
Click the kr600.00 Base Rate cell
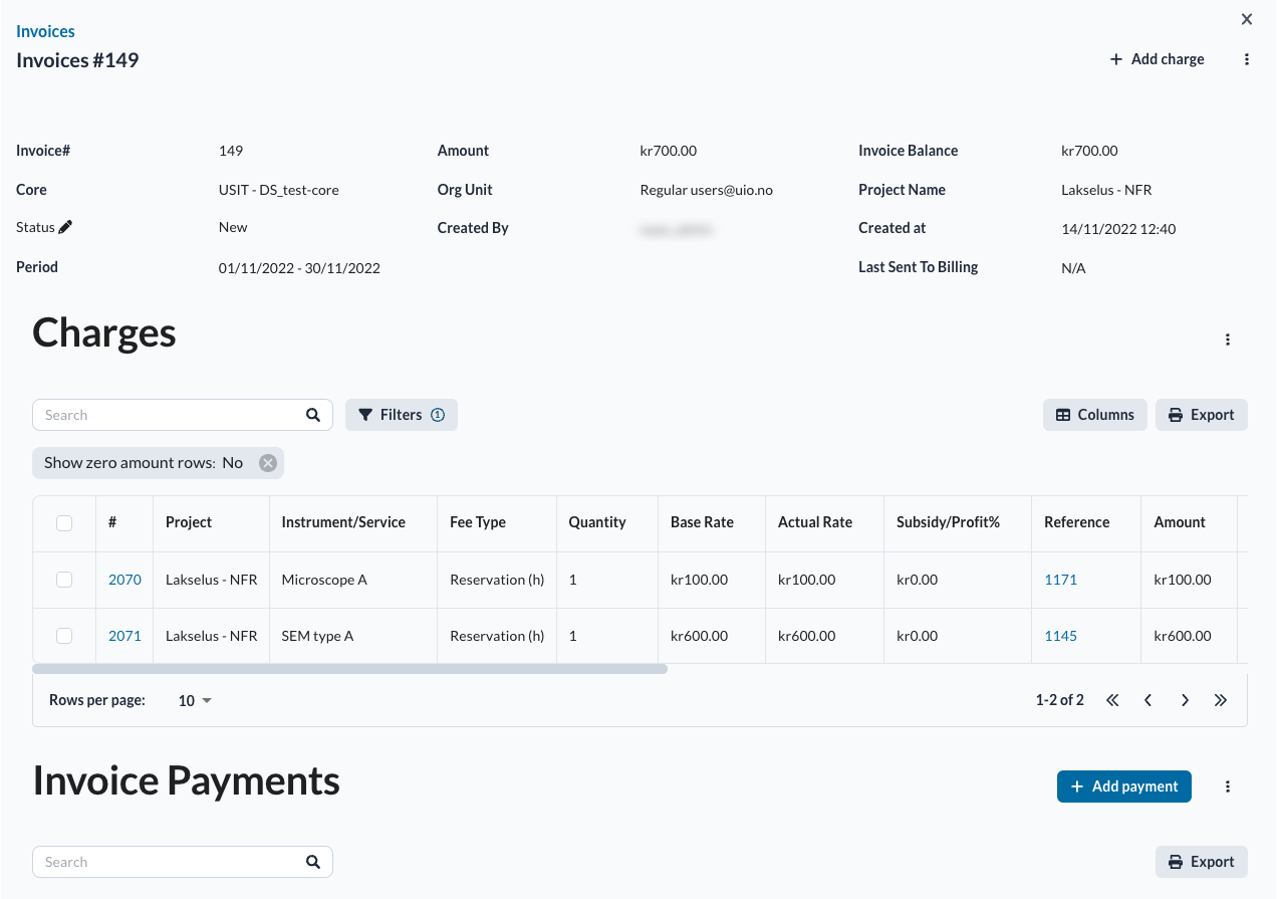click(712, 636)
